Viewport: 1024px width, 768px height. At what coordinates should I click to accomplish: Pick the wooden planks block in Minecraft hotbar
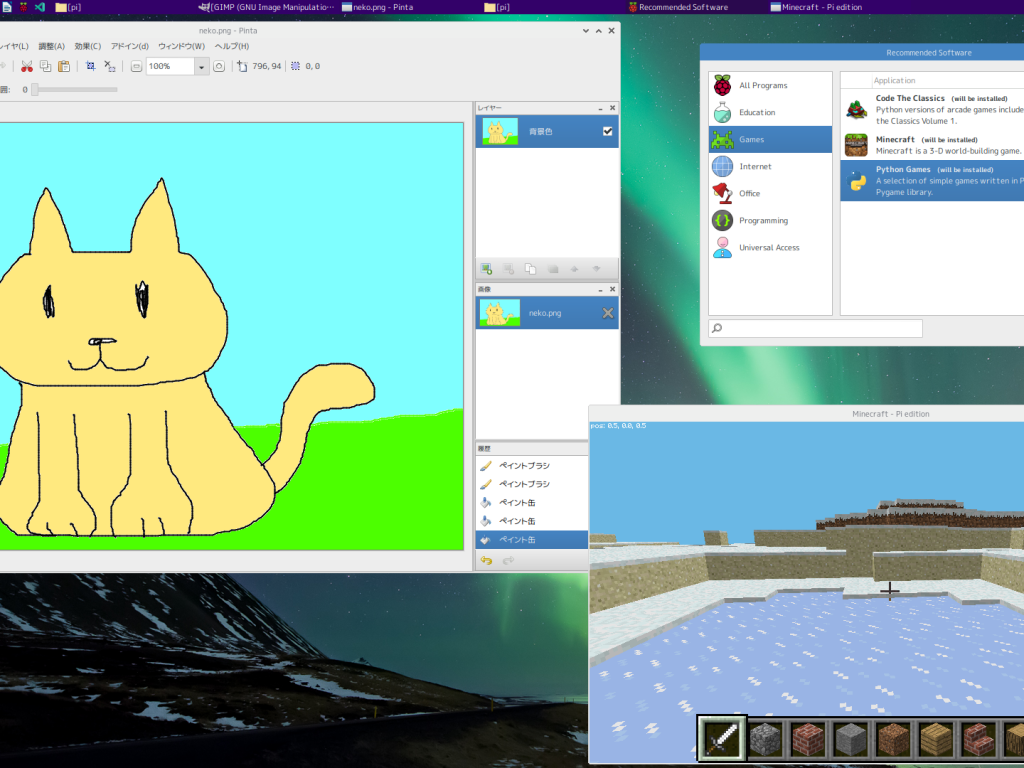[936, 739]
